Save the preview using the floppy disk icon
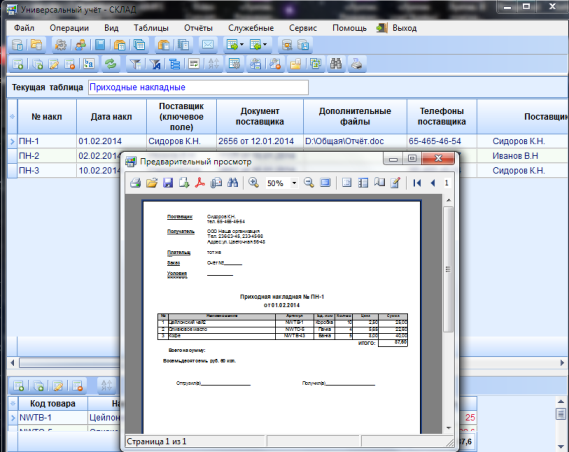Viewport: 569px width, 452px height. (168, 183)
